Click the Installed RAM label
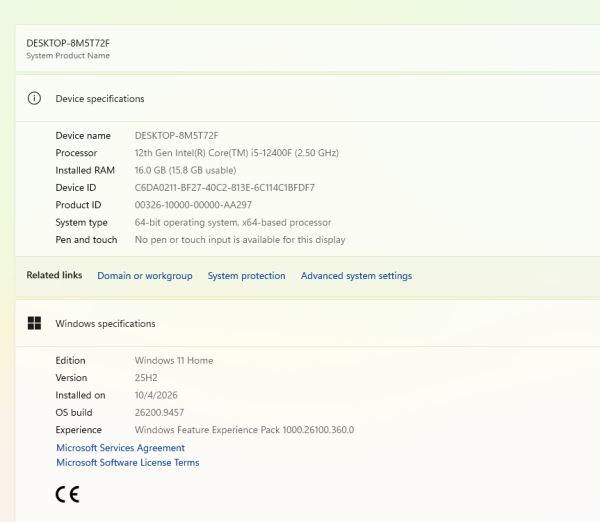600x522 pixels. click(85, 170)
